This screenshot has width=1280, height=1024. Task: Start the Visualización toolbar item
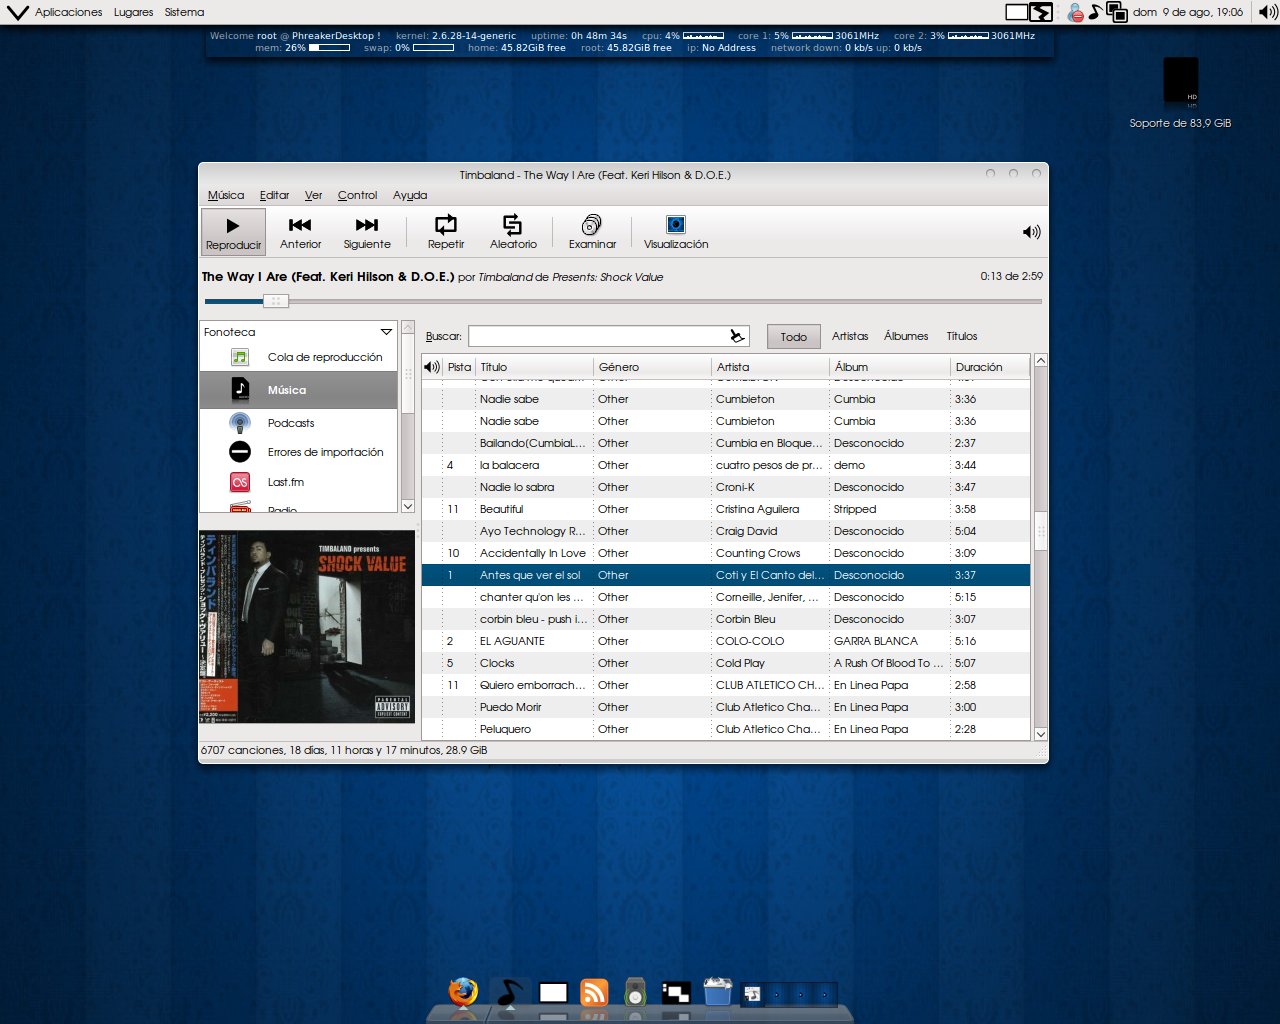(676, 232)
